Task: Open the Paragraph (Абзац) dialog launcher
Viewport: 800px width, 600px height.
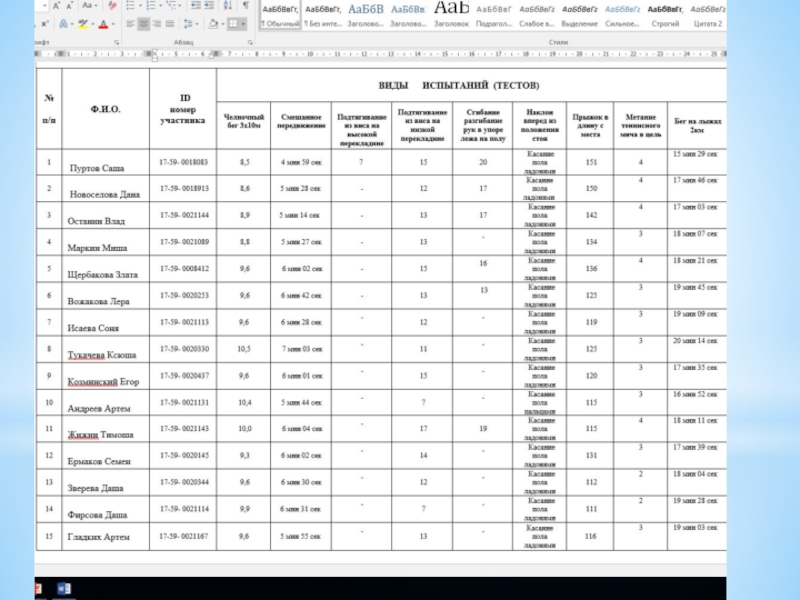Action: 250,42
